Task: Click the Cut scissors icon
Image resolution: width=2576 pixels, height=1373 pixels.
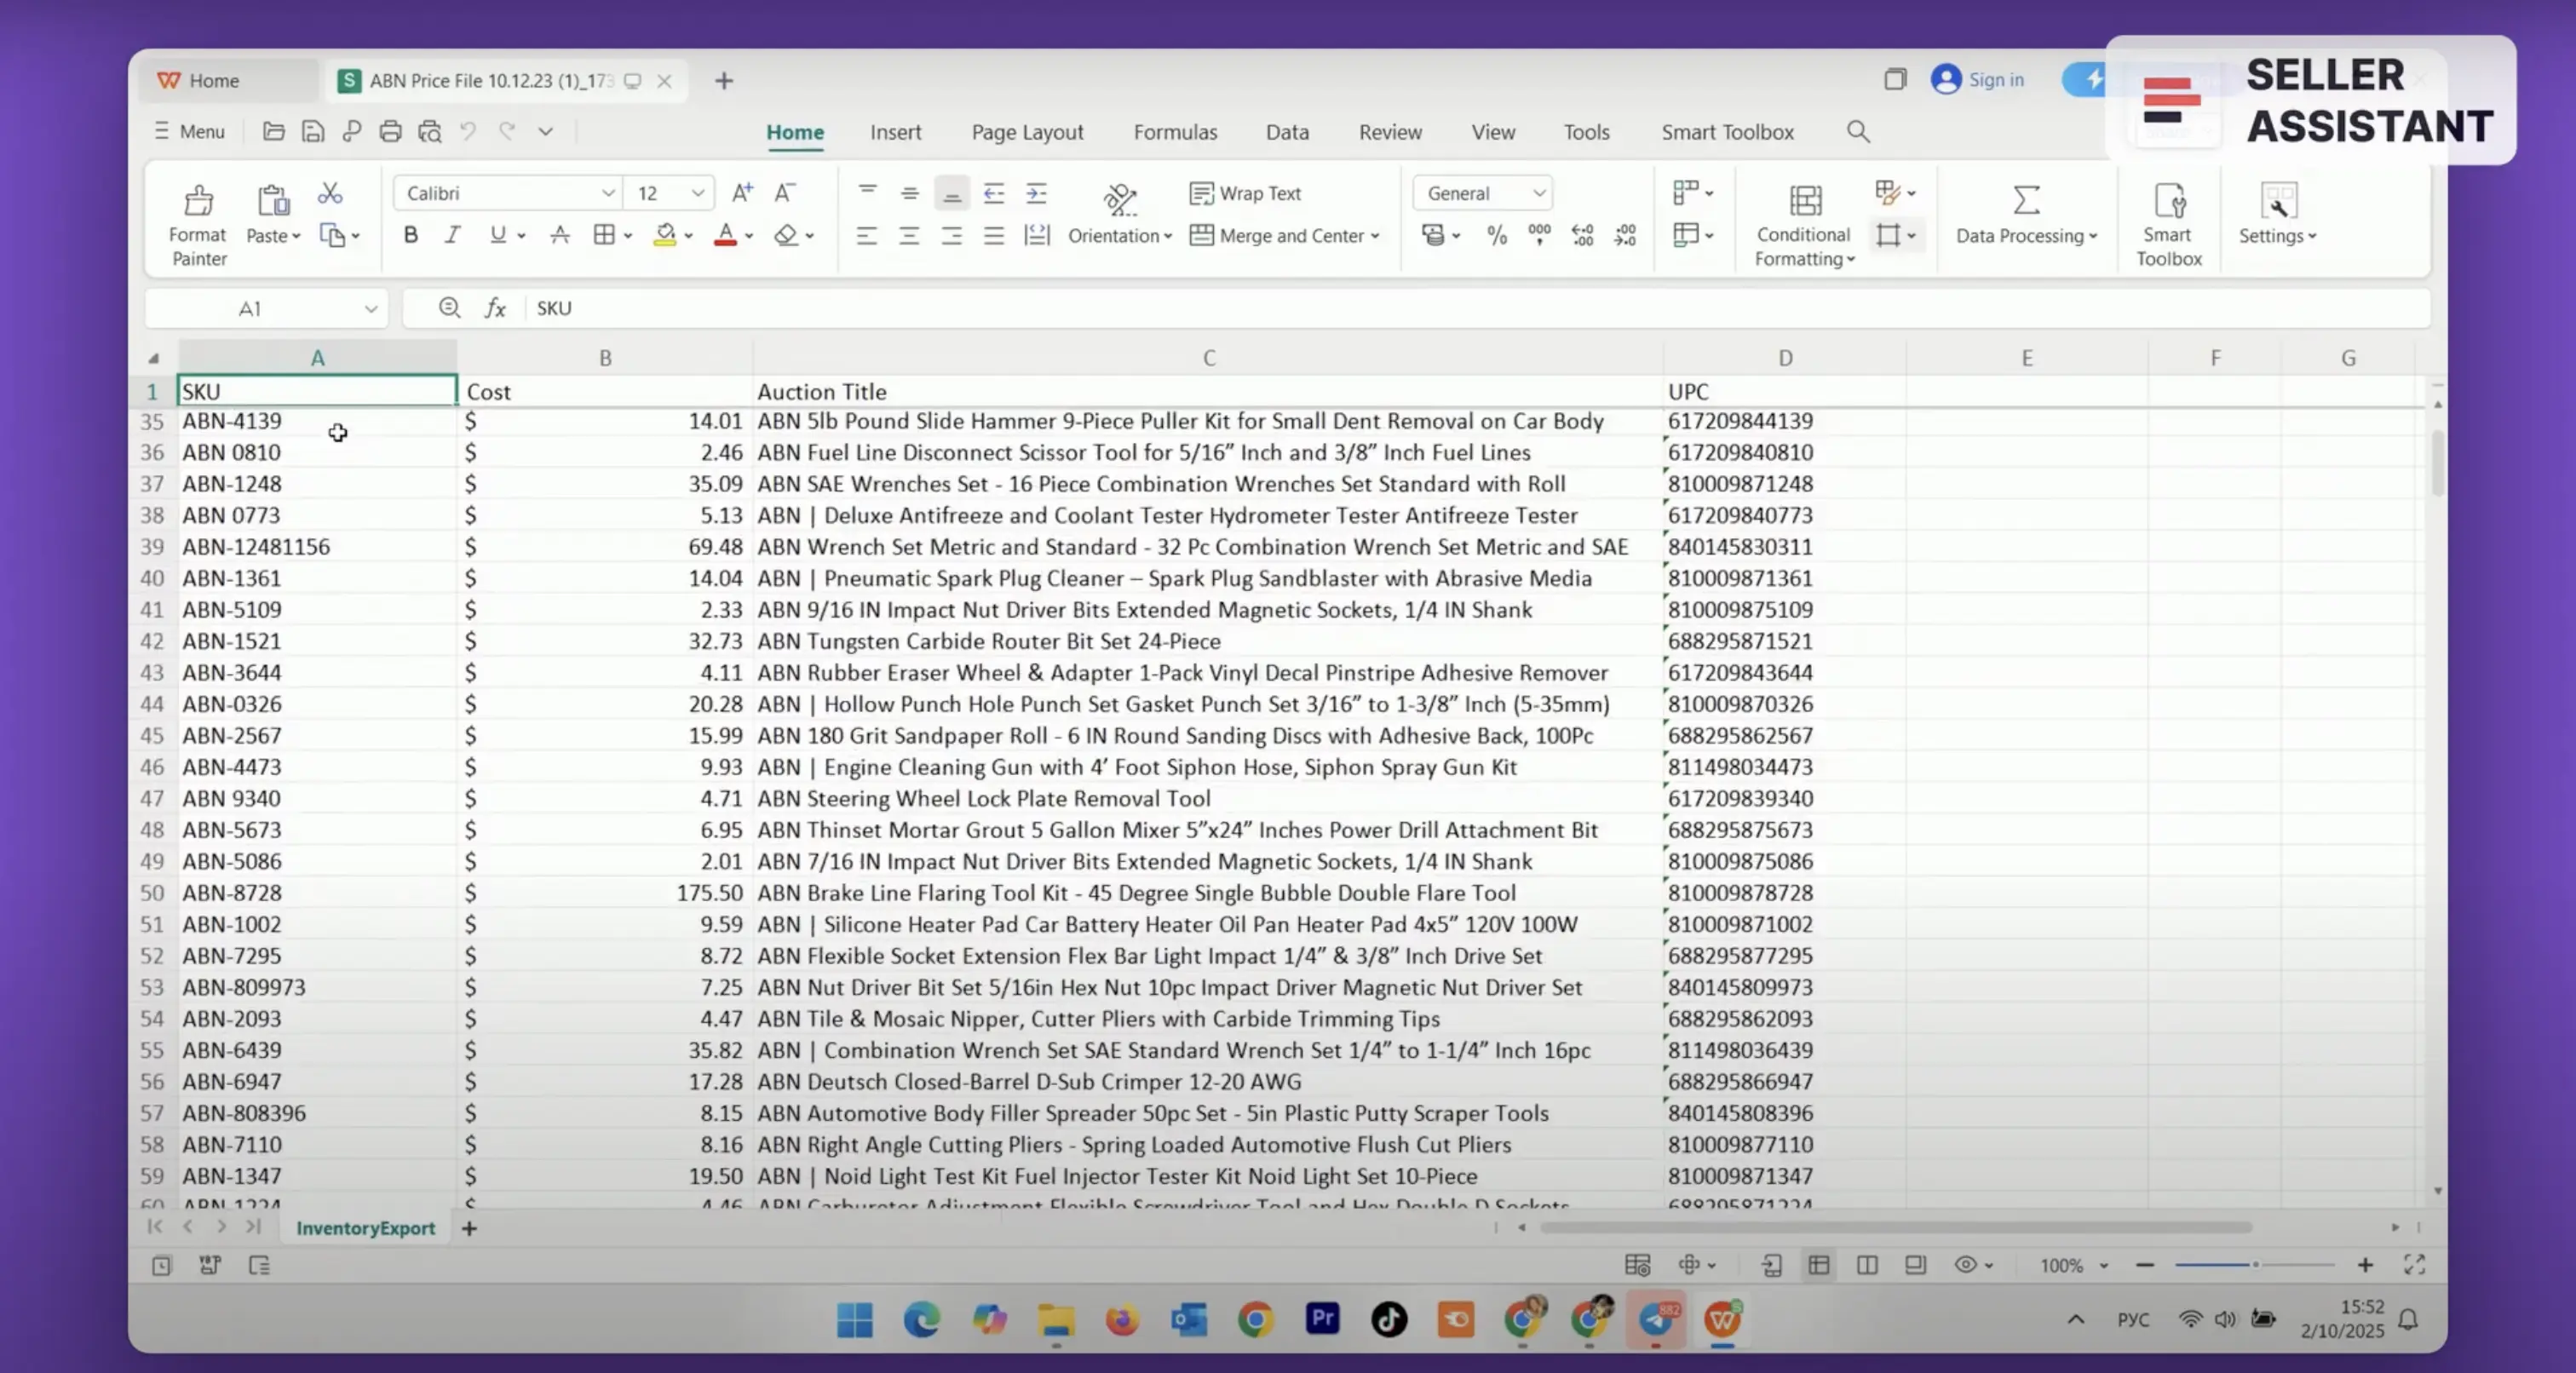Action: point(330,193)
